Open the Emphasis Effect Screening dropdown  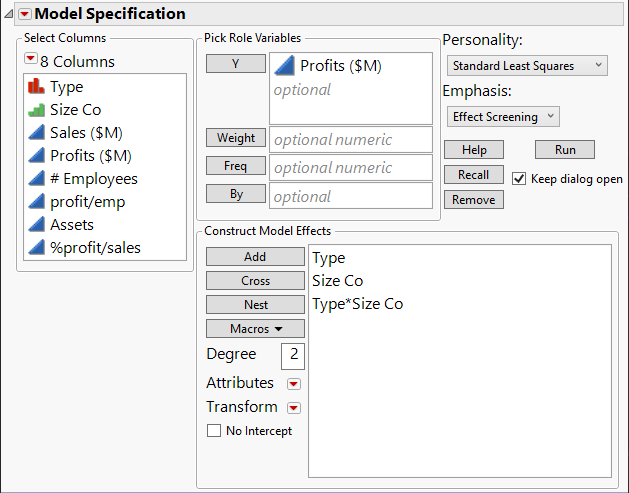503,116
